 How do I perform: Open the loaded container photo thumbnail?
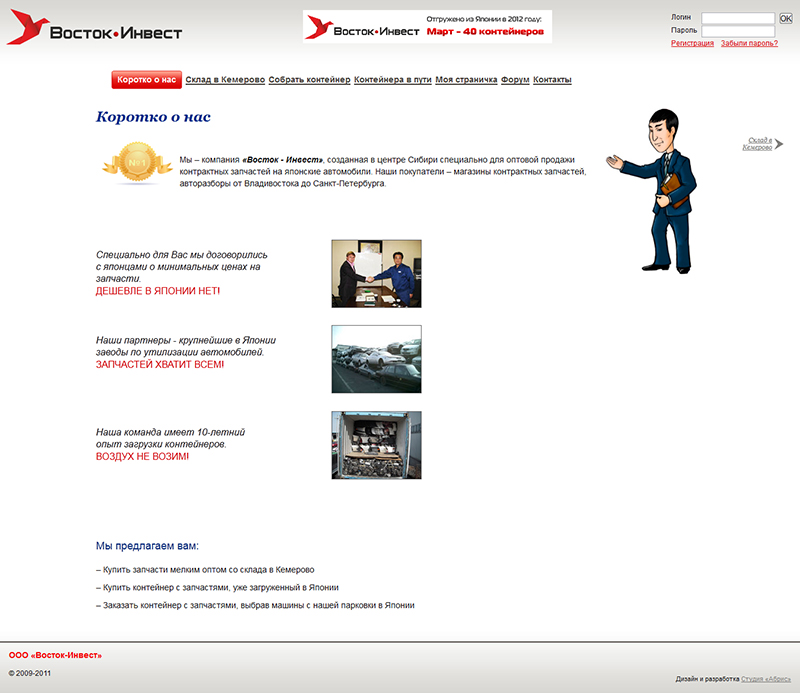[377, 445]
